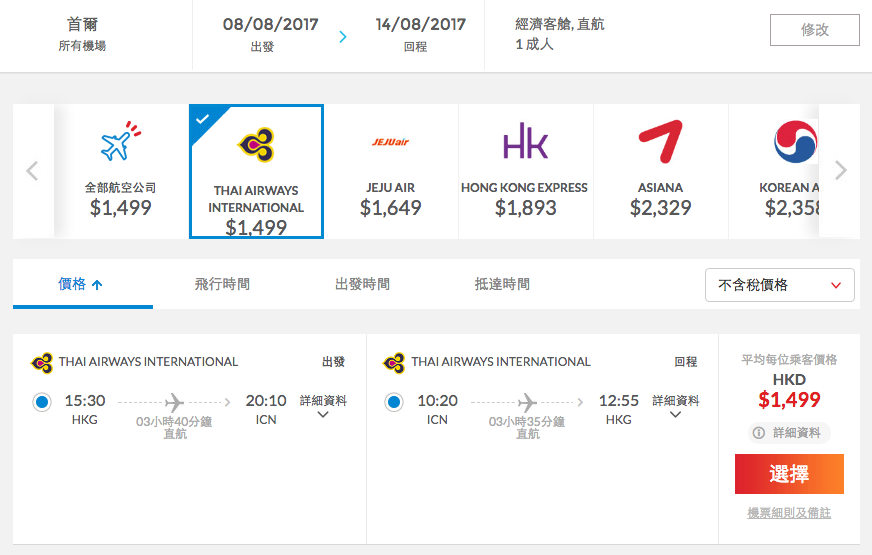
Task: Select the 15:30 HKG outbound flight radio
Action: (x=42, y=402)
